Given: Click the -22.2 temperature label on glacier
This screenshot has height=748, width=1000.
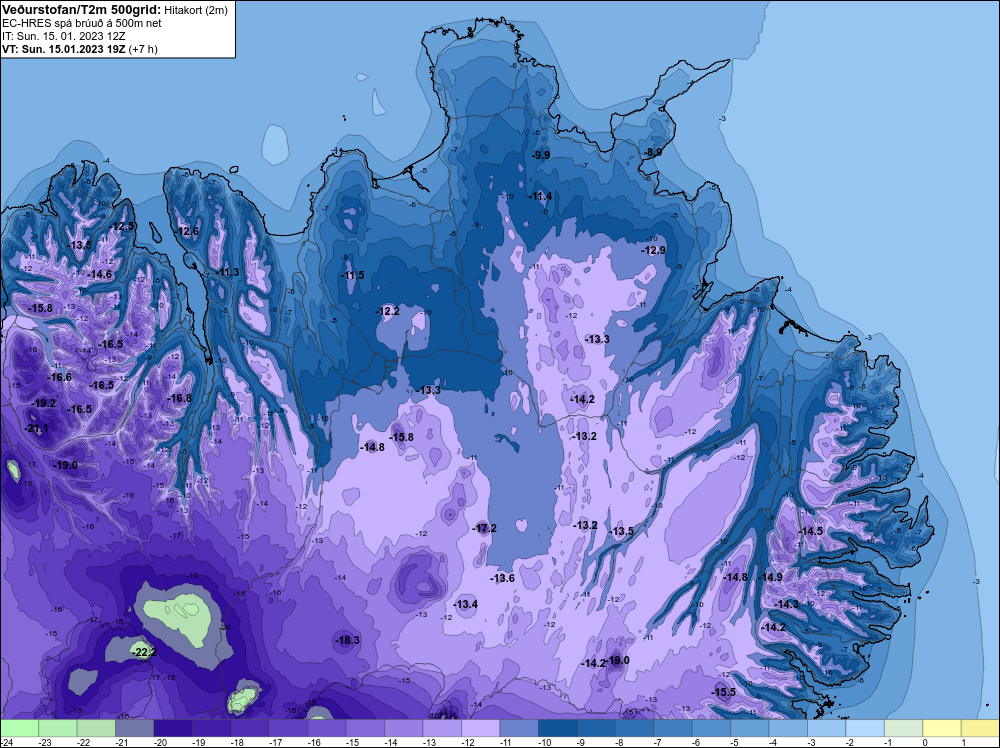Looking at the screenshot, I should [x=144, y=652].
